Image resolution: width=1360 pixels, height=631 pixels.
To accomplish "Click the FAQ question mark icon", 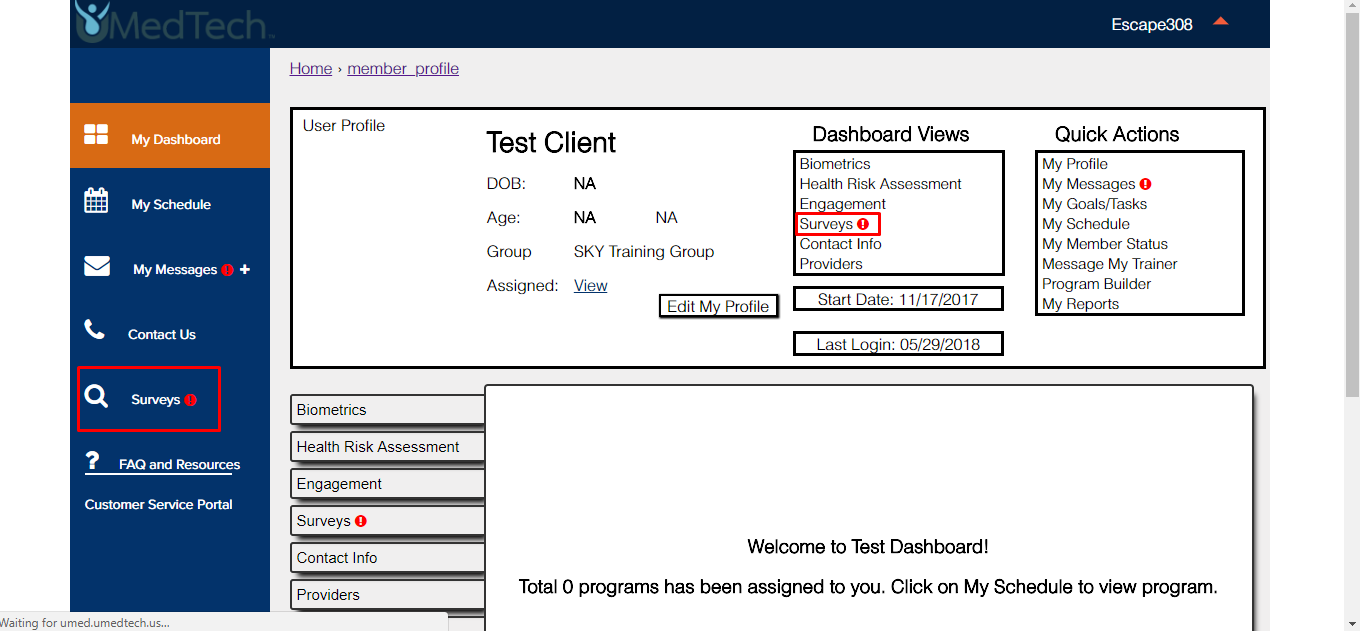I will click(x=93, y=460).
